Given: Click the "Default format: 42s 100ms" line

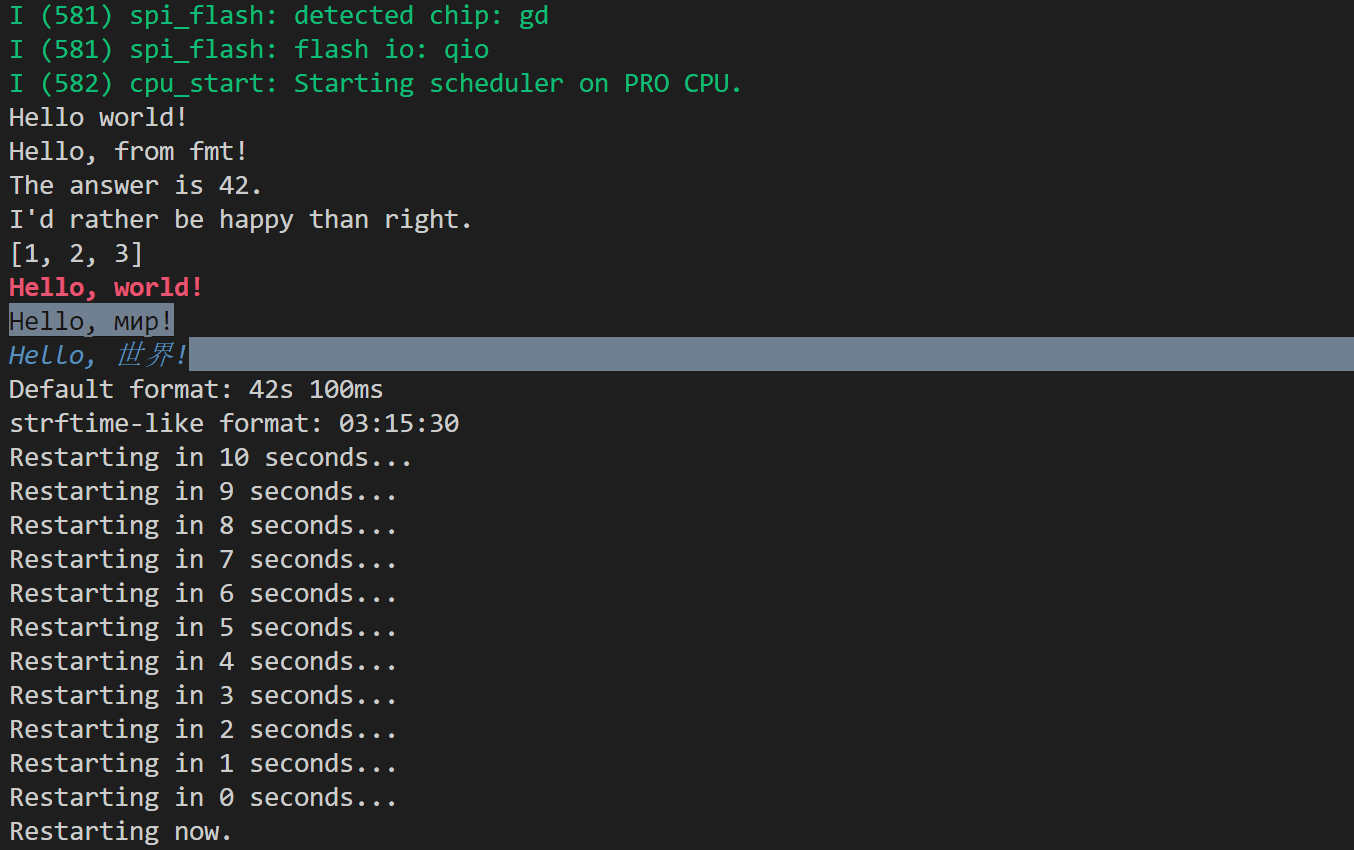Looking at the screenshot, I should coord(196,390).
